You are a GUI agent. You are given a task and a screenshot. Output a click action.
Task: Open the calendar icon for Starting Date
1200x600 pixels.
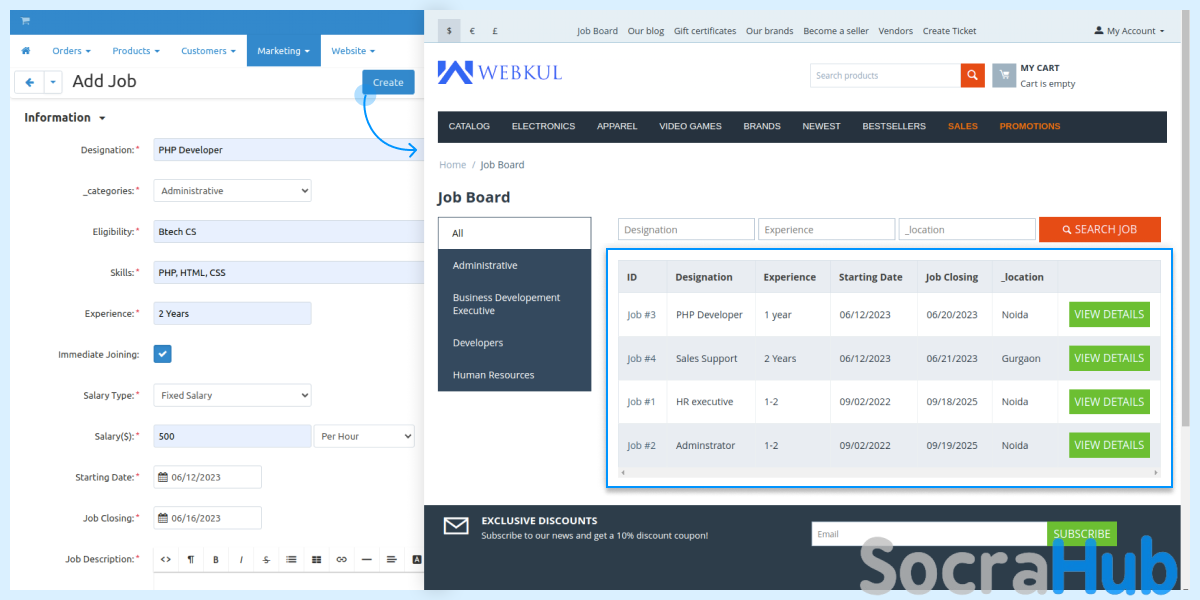pyautogui.click(x=162, y=477)
